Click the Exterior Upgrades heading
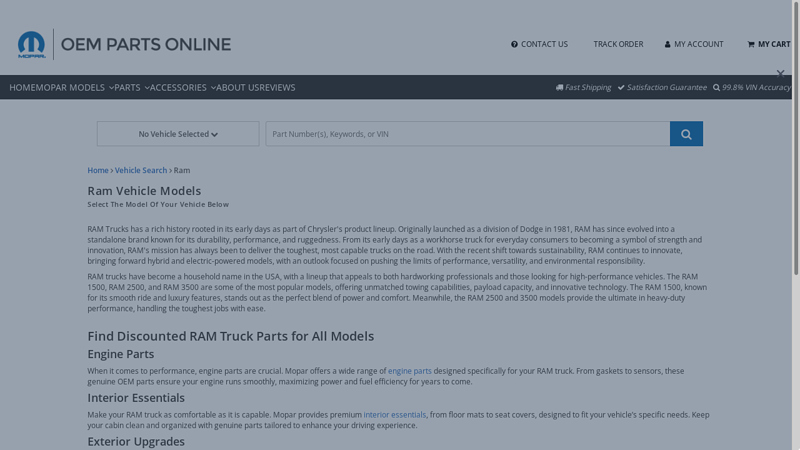Screen dimensions: 800x450 point(136,441)
